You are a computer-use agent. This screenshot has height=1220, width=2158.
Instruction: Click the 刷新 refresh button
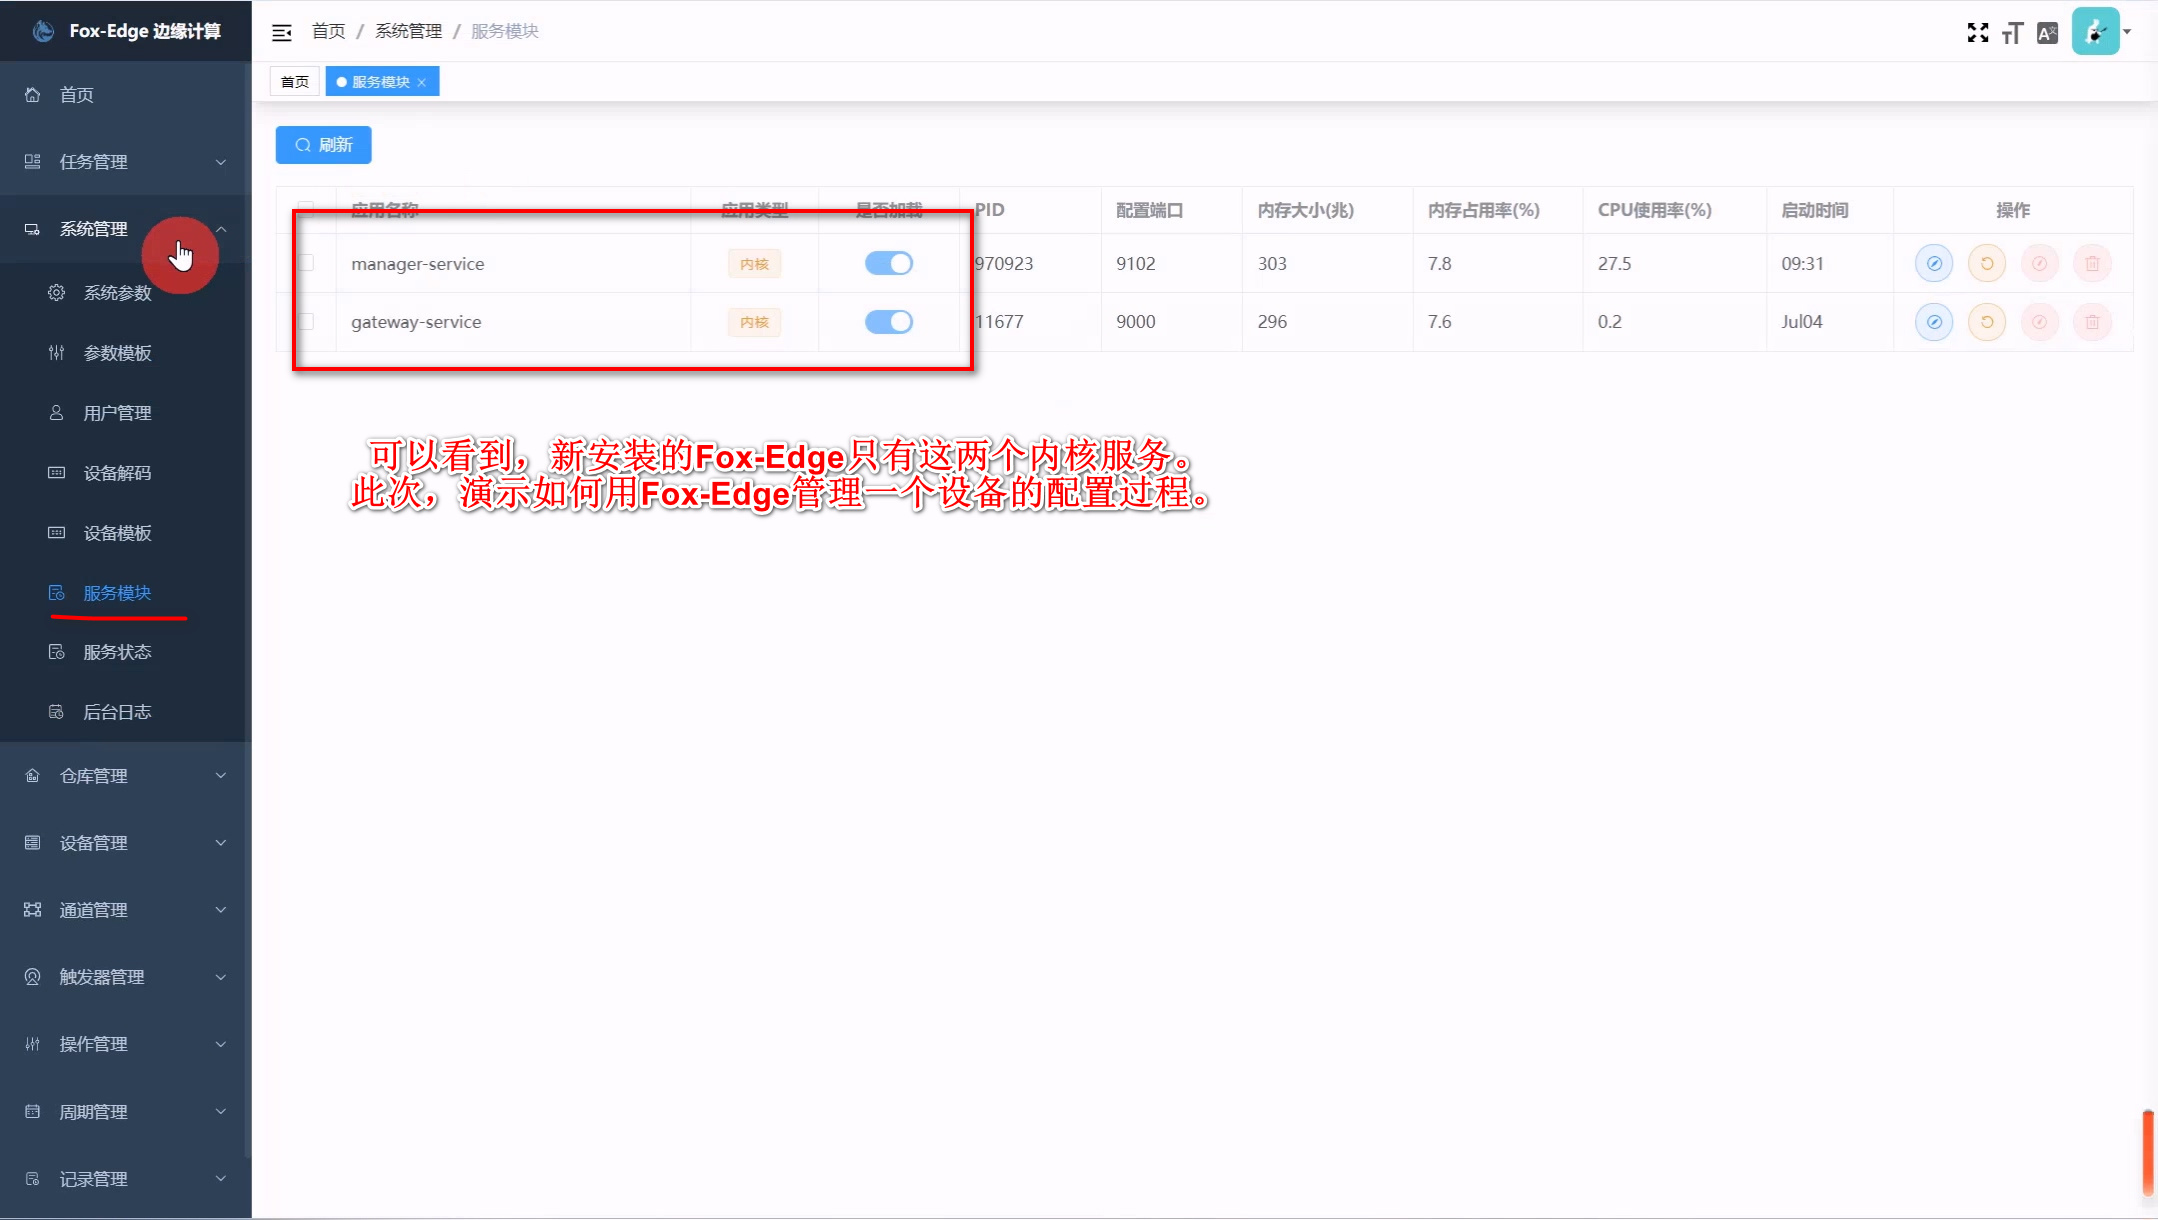tap(323, 145)
